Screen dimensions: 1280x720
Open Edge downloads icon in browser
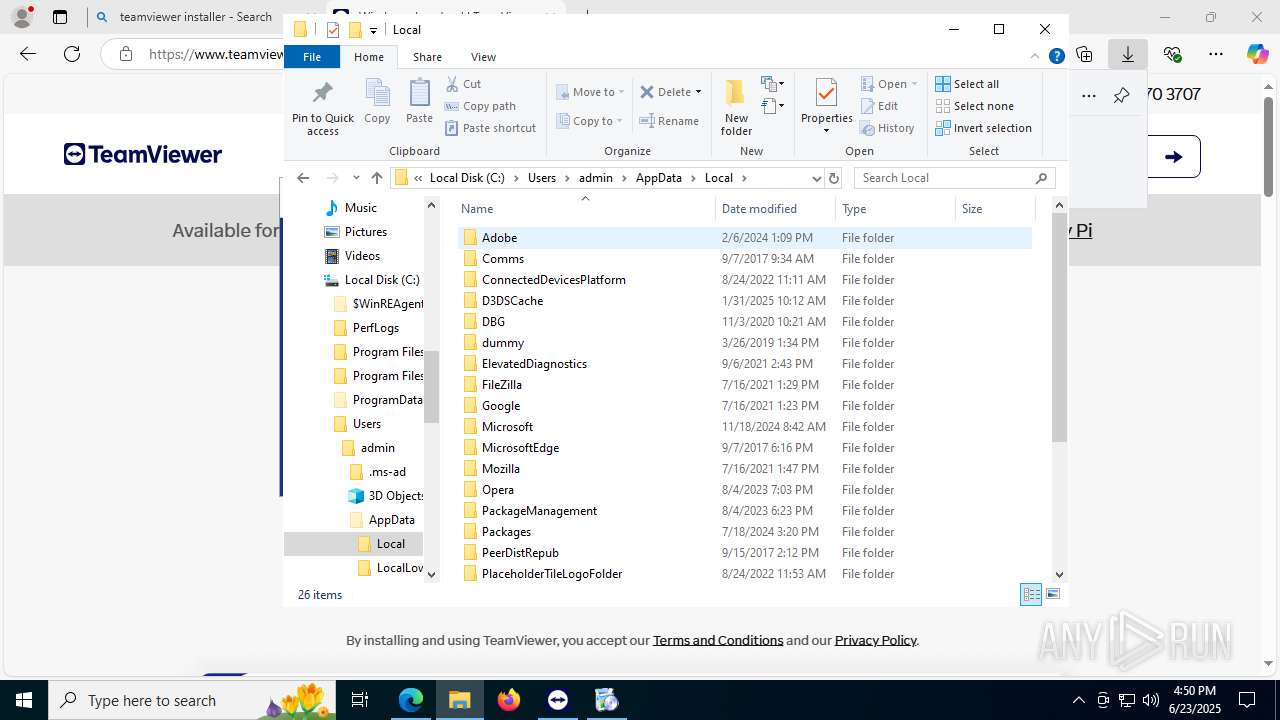[1127, 54]
